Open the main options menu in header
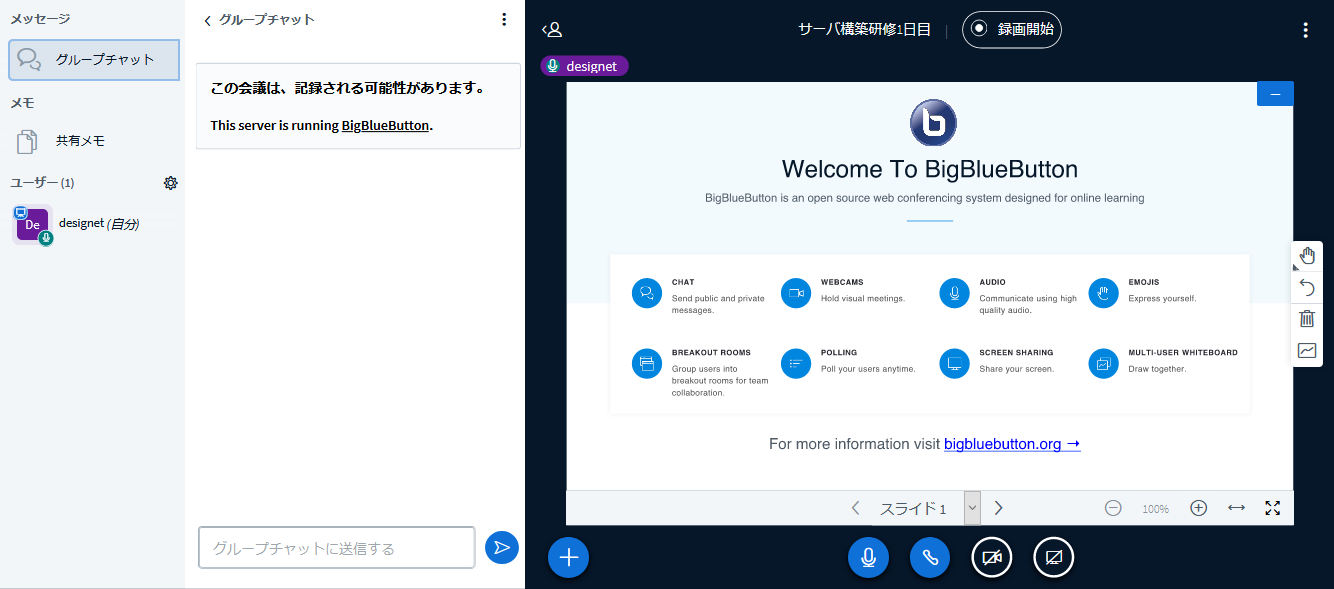The image size is (1334, 589). 1305,30
